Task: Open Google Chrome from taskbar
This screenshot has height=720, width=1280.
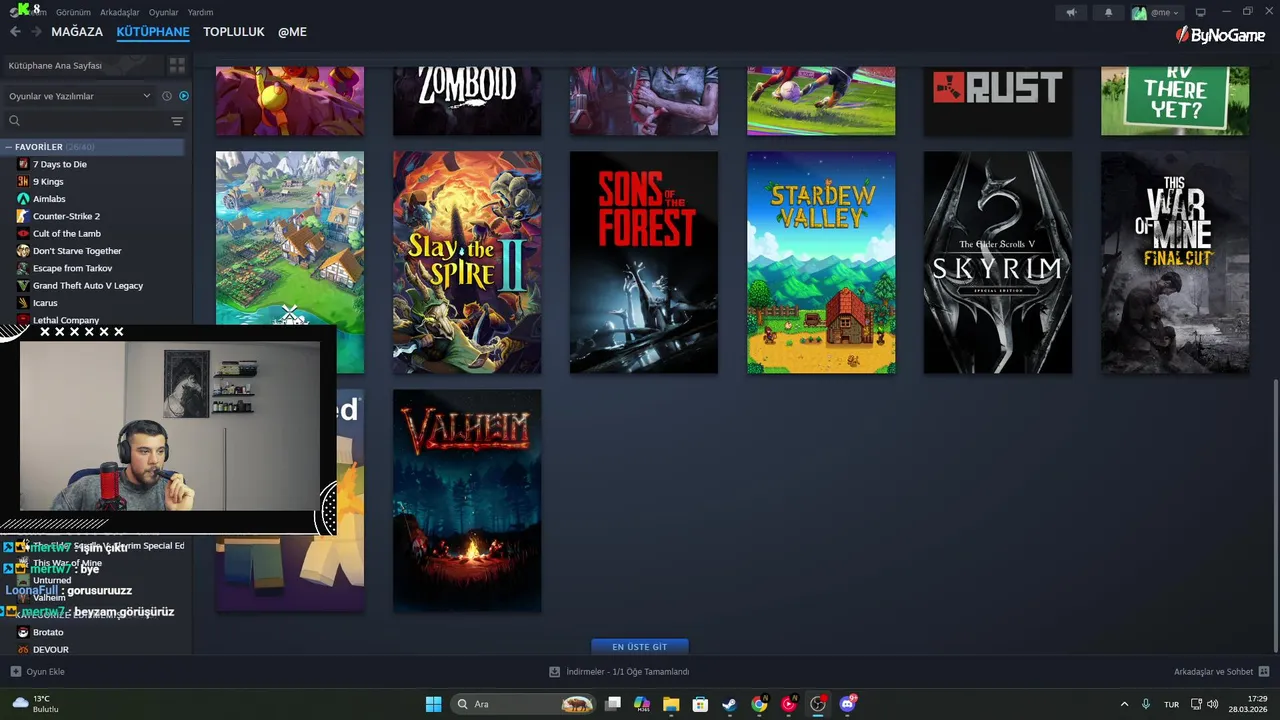Action: click(x=759, y=704)
